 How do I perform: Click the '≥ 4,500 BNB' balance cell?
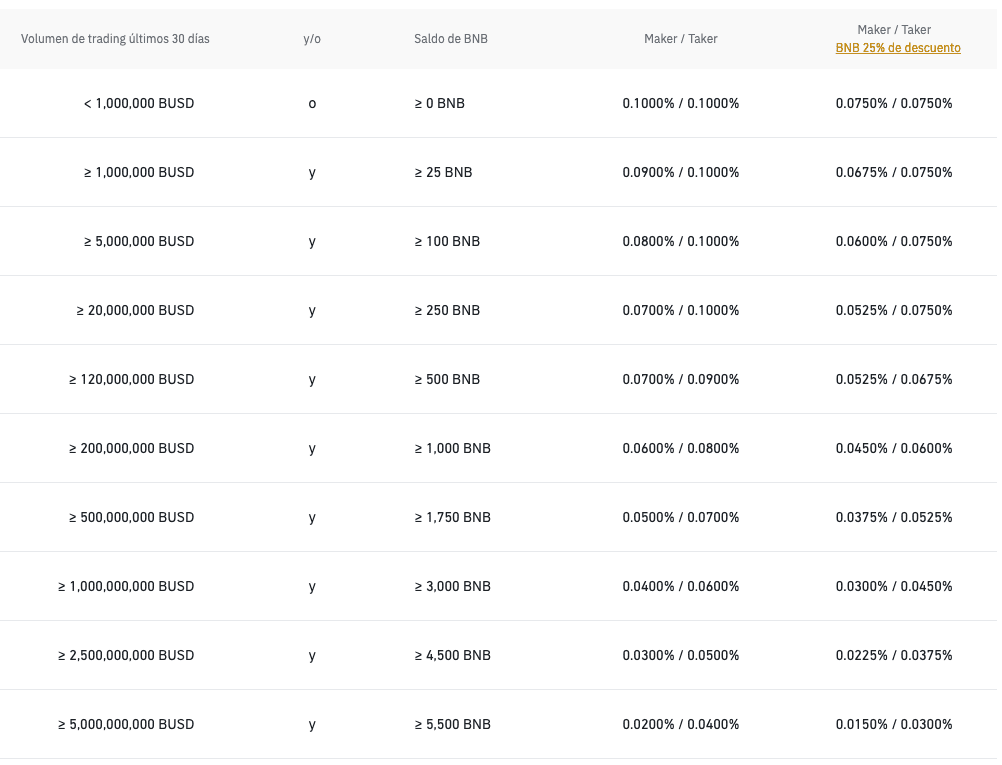click(452, 656)
